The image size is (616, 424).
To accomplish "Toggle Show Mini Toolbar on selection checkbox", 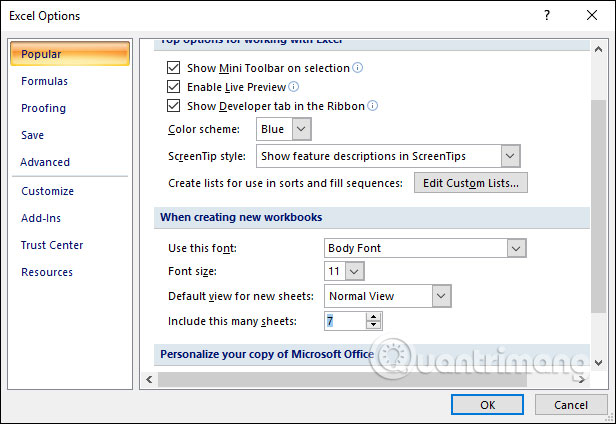I will click(174, 68).
